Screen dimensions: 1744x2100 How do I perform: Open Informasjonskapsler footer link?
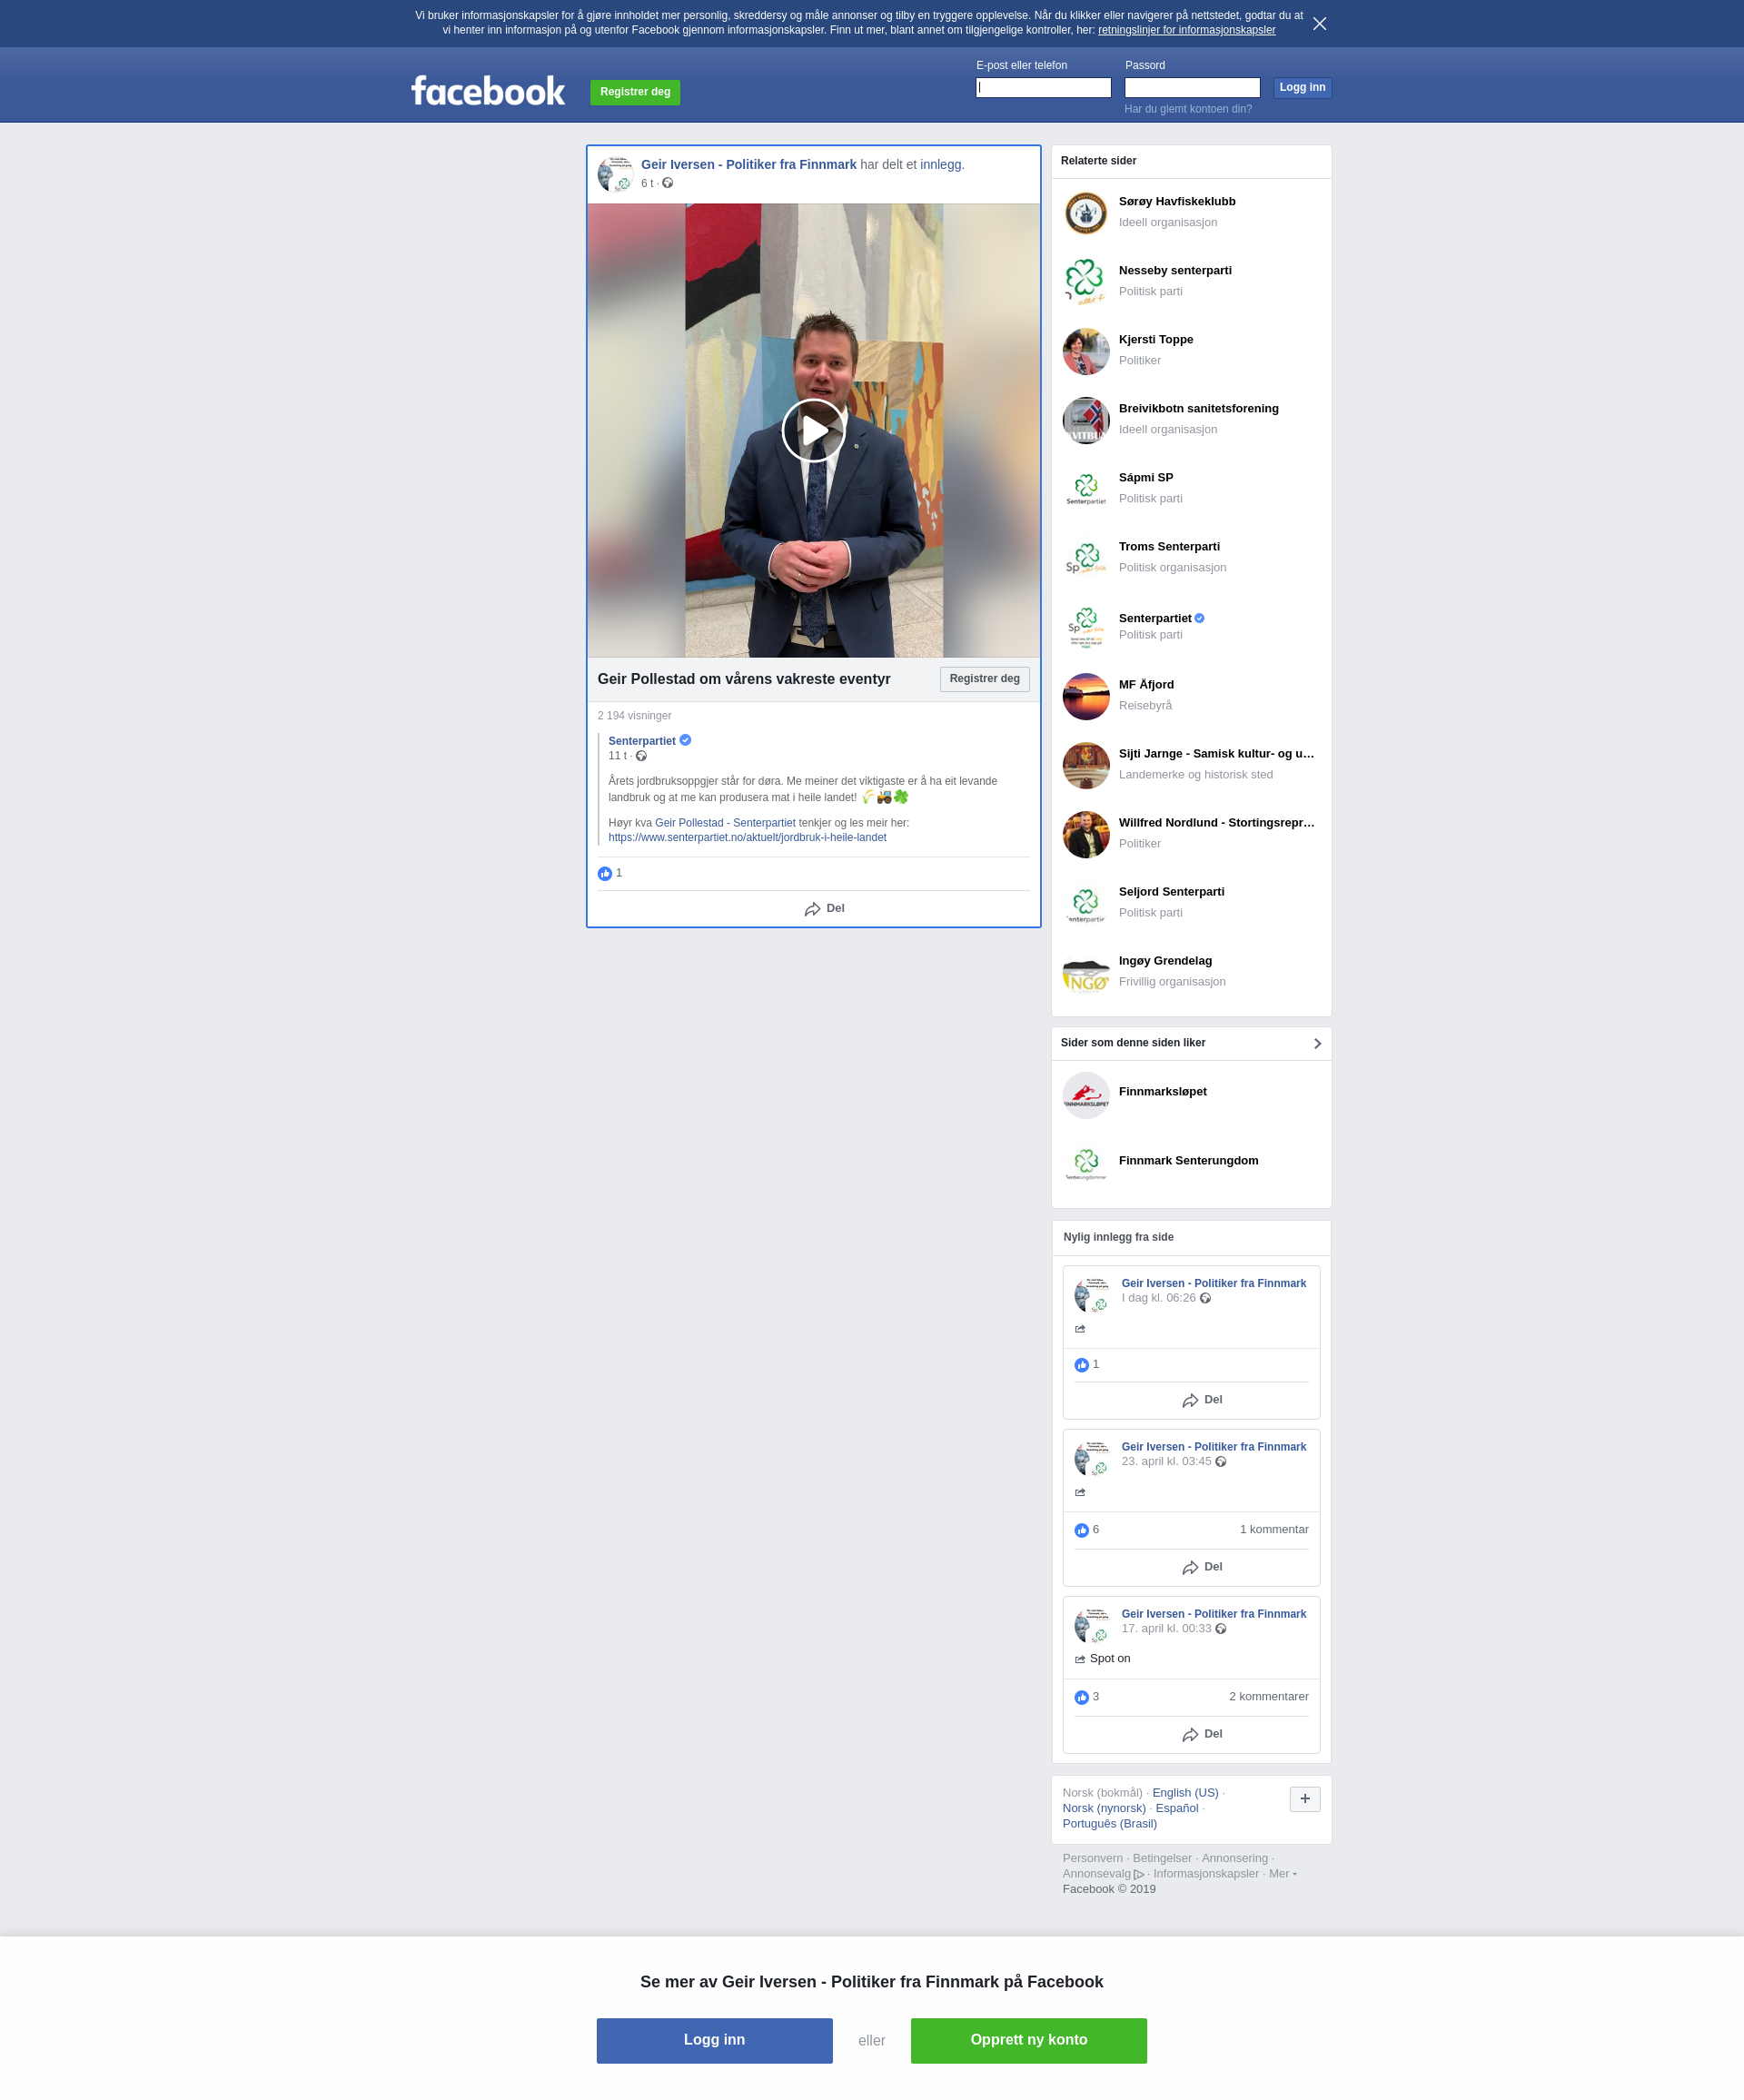tap(1206, 1875)
